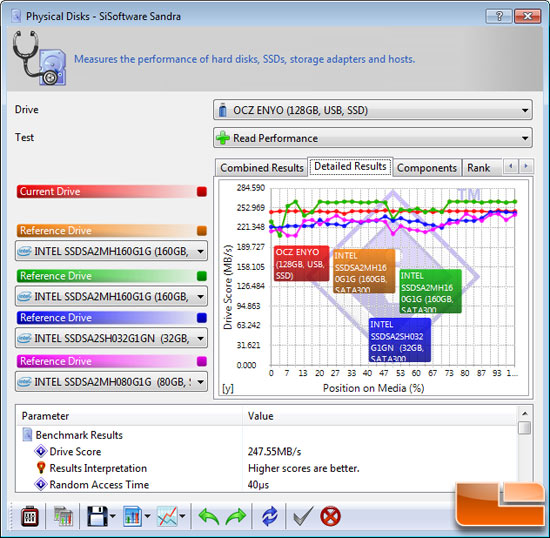Click the Random Access Time diamond icon
Screen dimensions: 550x538
pyautogui.click(x=41, y=484)
